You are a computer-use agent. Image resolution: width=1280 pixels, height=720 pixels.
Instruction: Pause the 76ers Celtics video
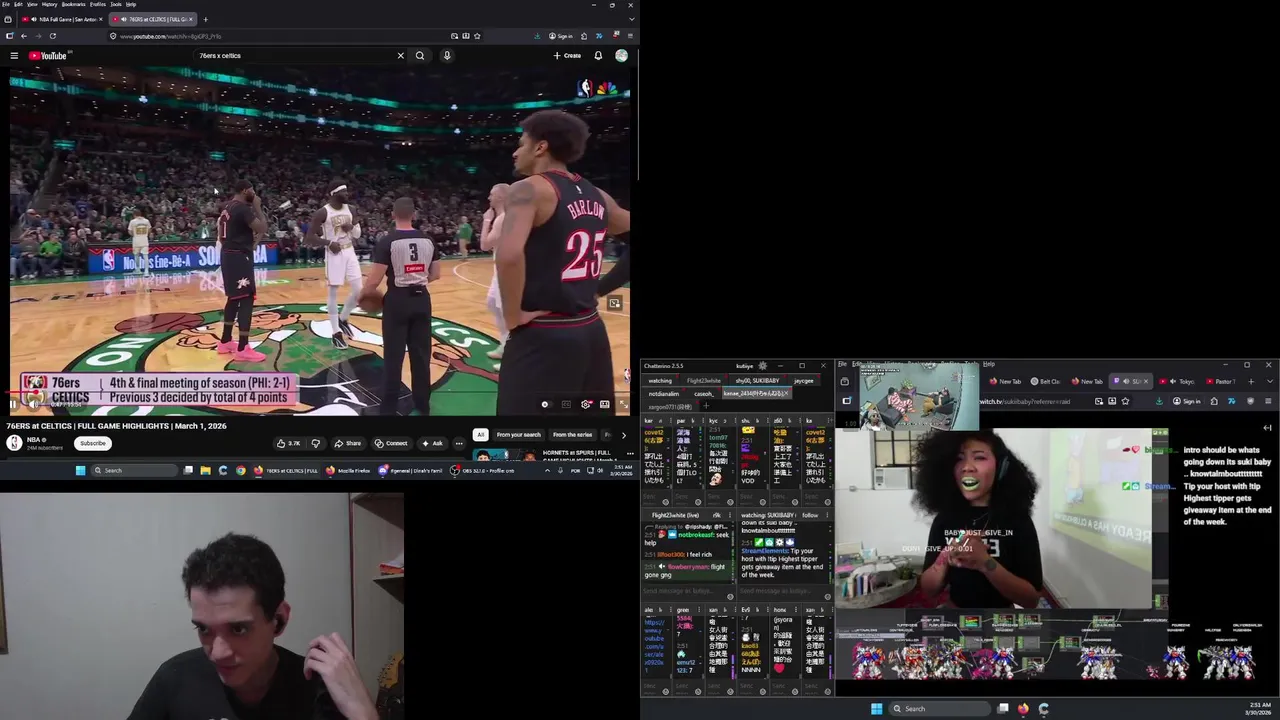(x=13, y=404)
